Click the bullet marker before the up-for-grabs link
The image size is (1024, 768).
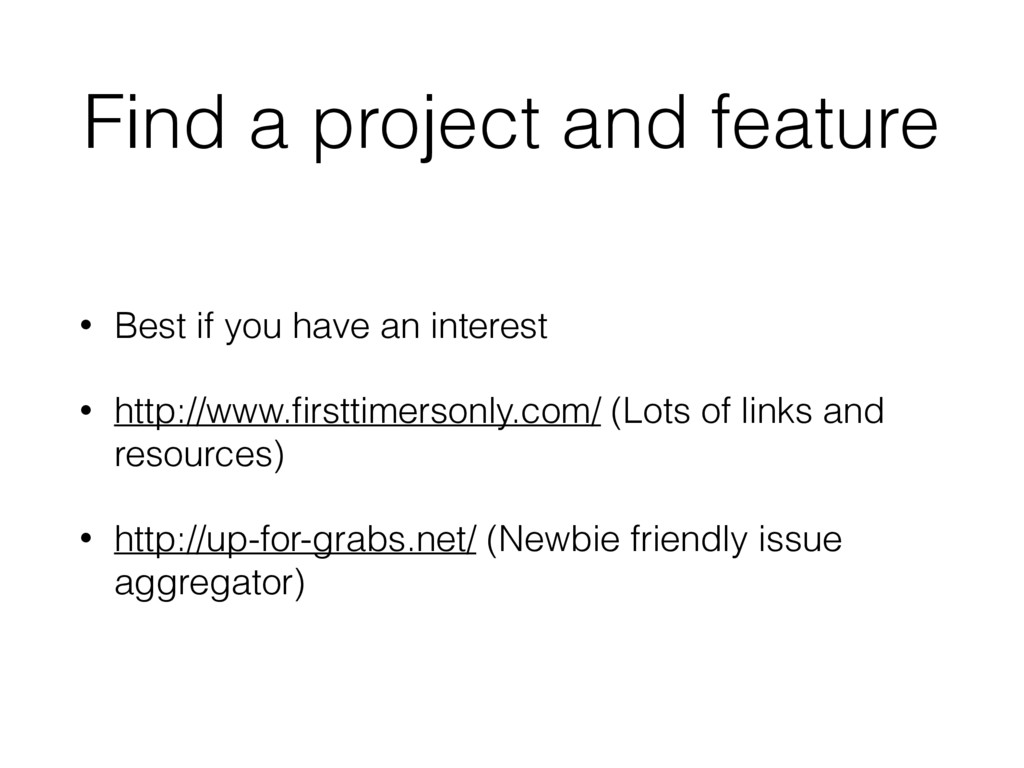86,539
